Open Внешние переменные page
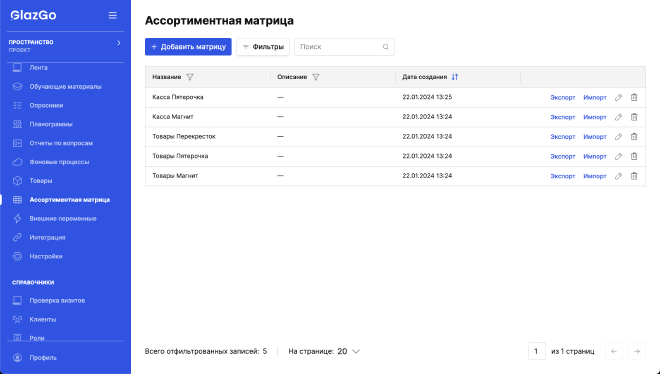 63,219
